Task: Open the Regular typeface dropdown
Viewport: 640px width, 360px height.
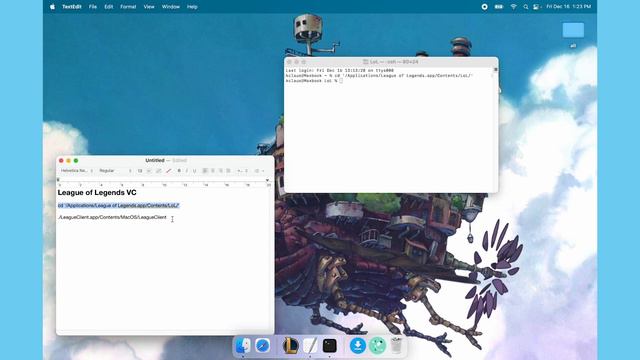Action: click(x=115, y=171)
